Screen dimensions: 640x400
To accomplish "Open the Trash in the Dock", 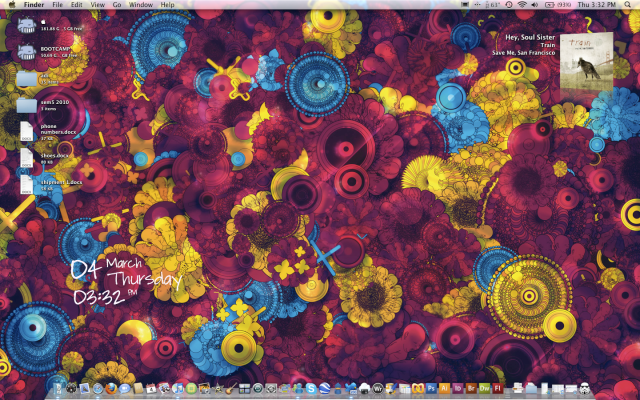I will 587,388.
